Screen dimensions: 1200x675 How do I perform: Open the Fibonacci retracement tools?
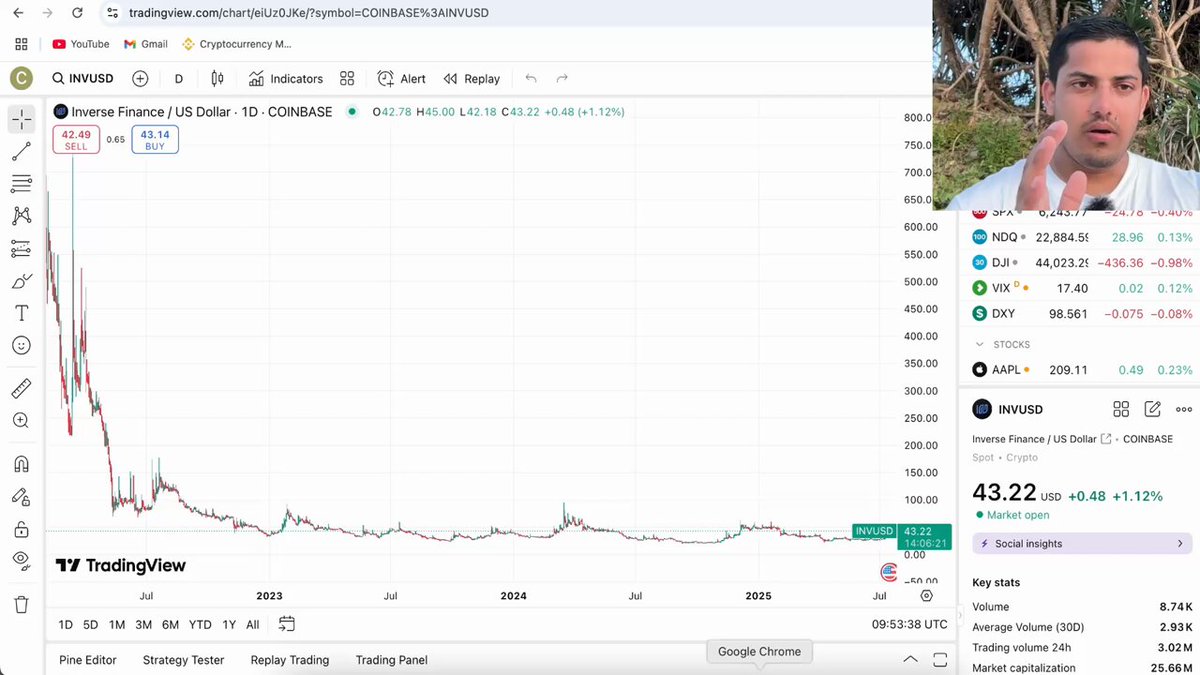[x=21, y=184]
